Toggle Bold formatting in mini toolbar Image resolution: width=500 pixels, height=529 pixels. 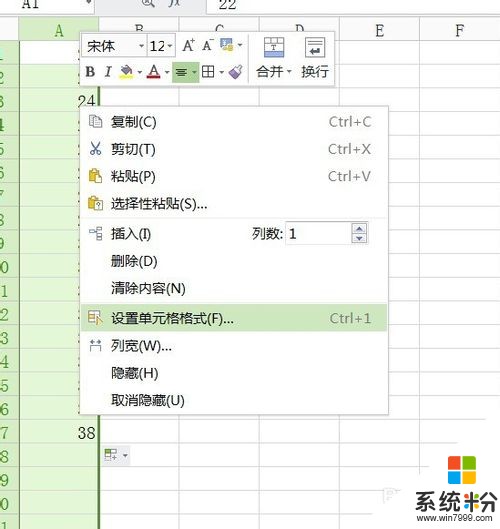(90, 72)
